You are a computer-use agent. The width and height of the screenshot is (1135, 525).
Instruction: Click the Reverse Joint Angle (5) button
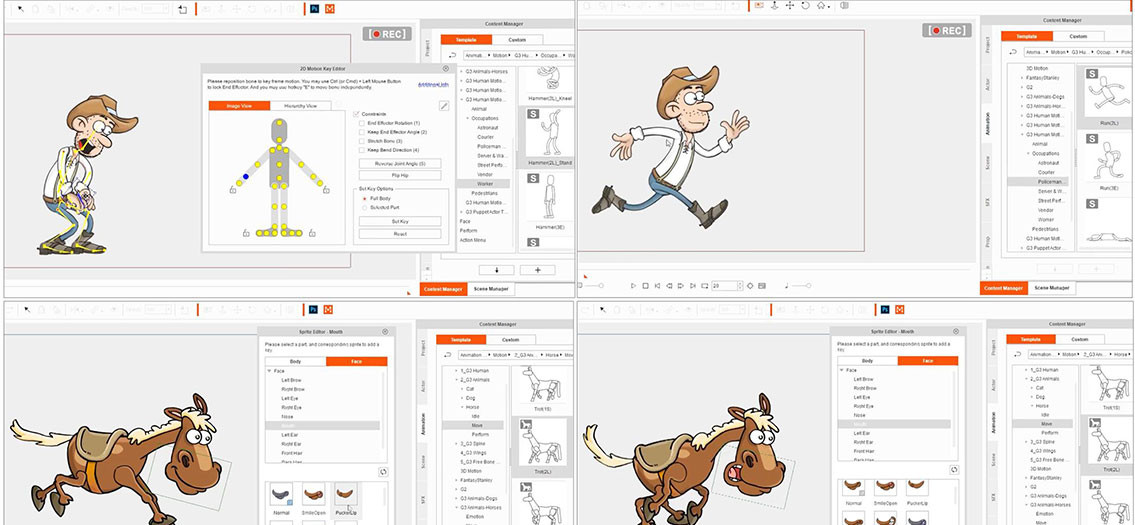(400, 164)
